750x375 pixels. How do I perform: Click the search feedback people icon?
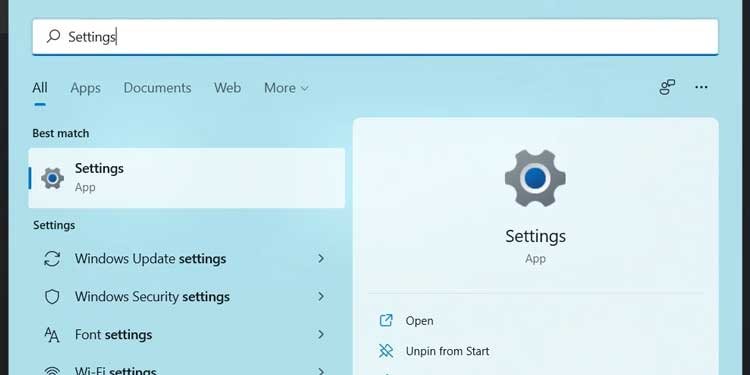667,87
